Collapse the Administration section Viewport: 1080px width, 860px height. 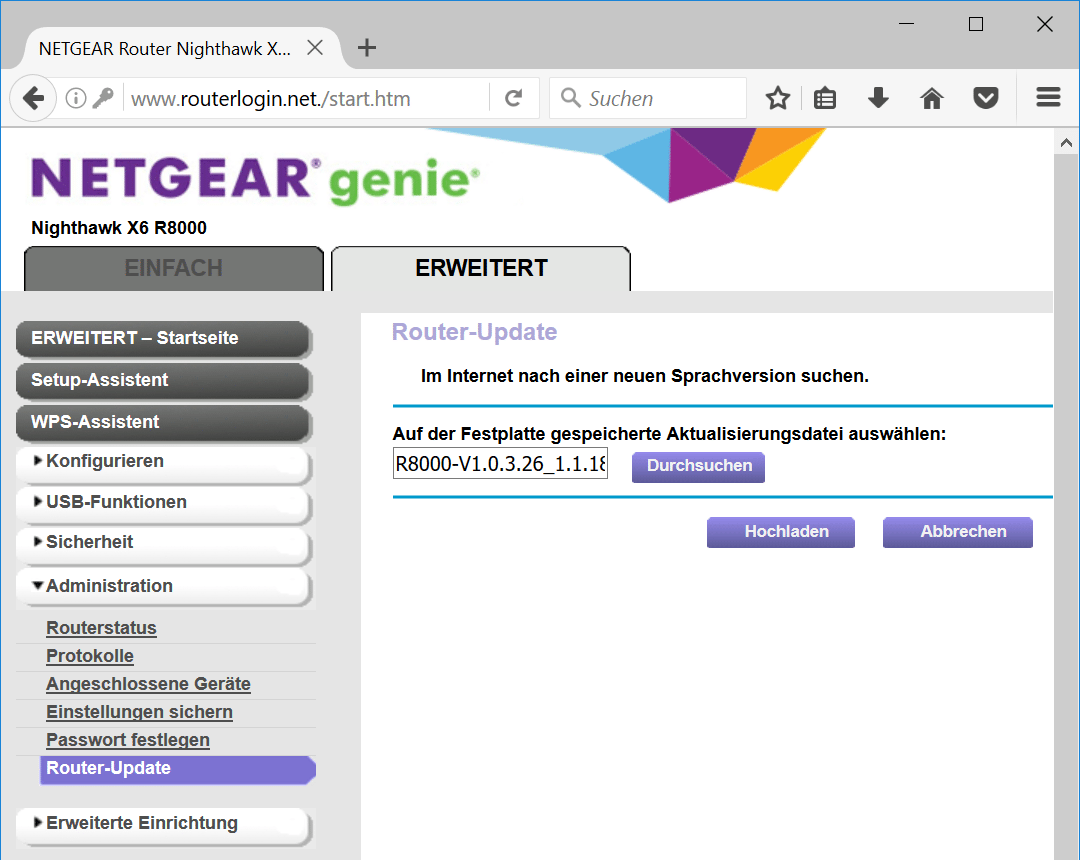click(163, 586)
